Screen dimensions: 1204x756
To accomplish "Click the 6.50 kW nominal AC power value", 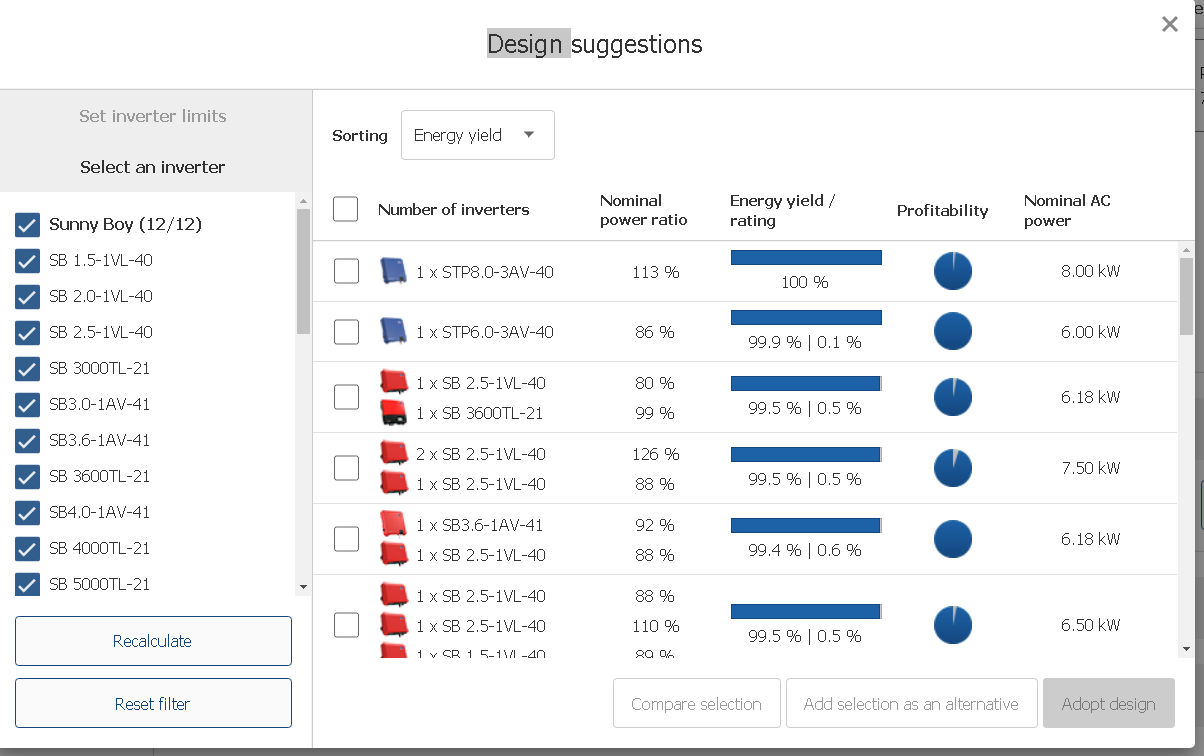I will click(x=1091, y=625).
